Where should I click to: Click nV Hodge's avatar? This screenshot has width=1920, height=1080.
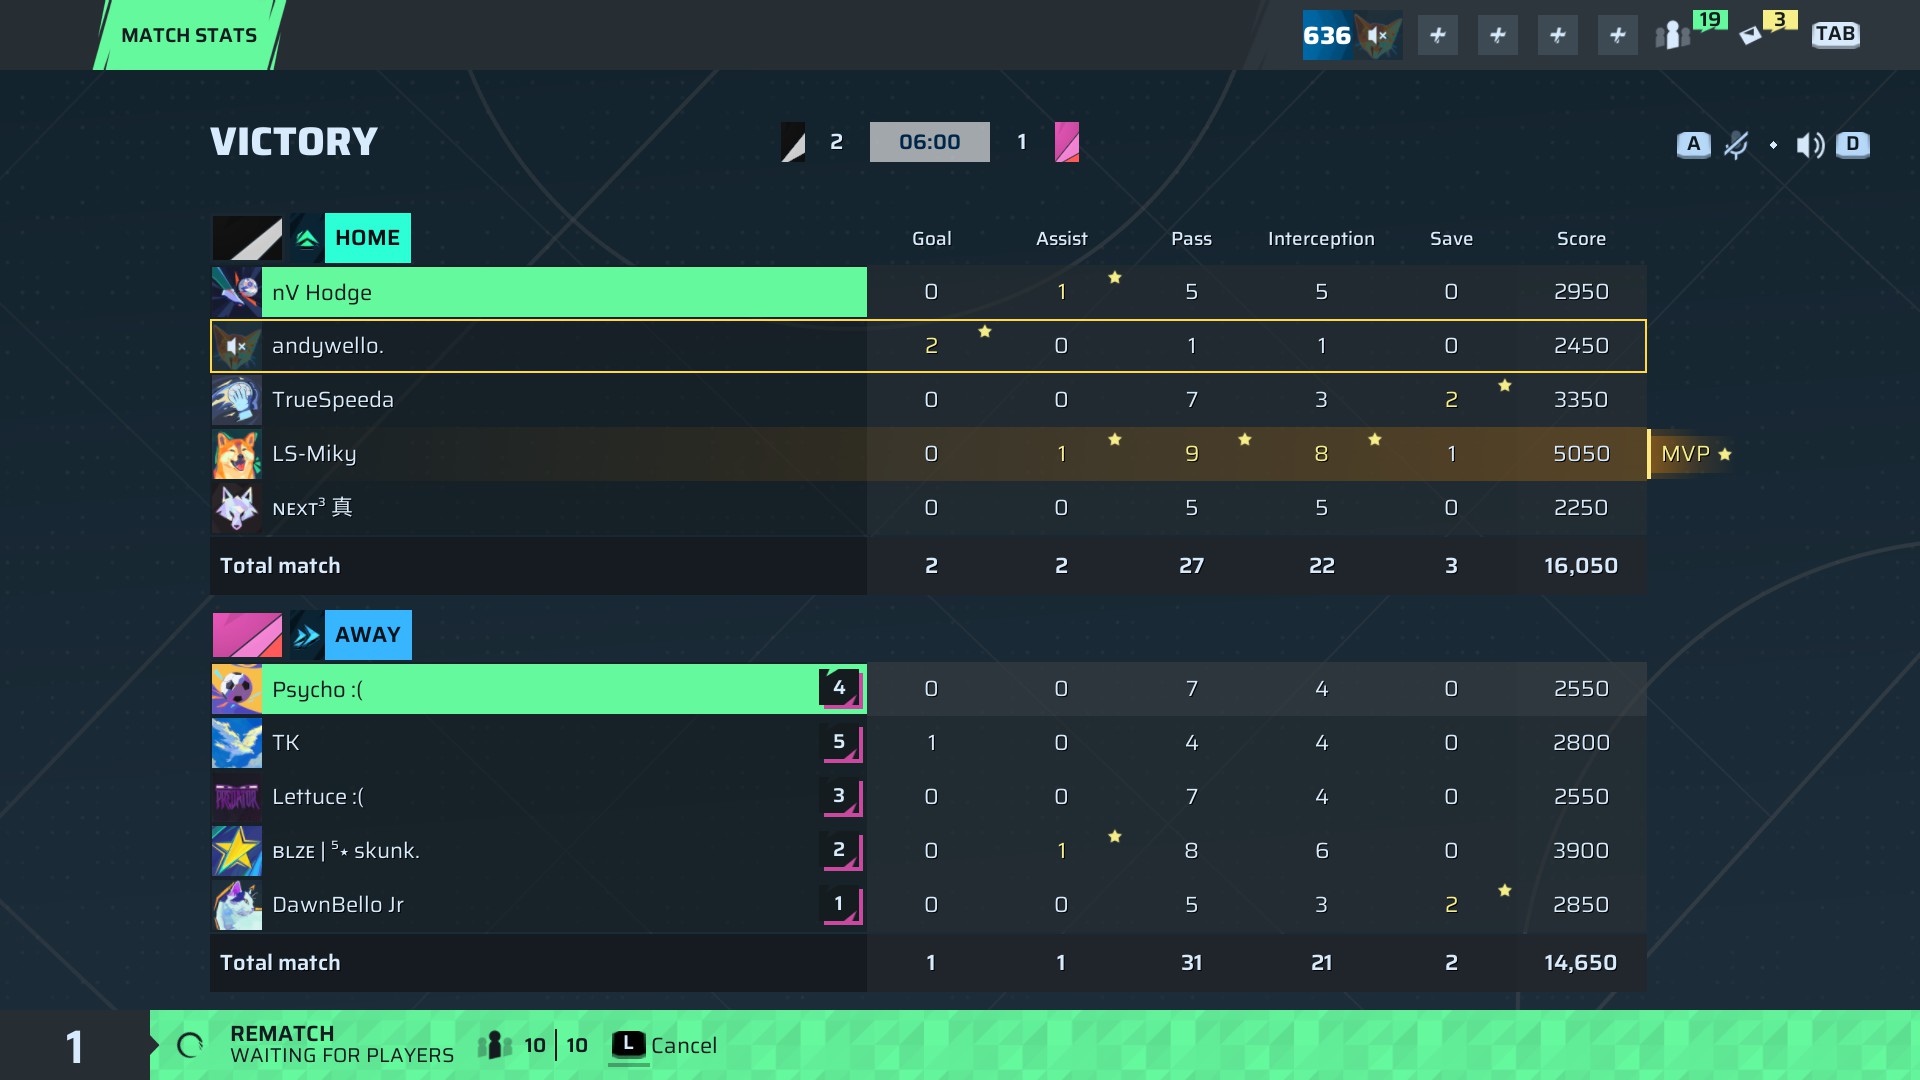237,292
